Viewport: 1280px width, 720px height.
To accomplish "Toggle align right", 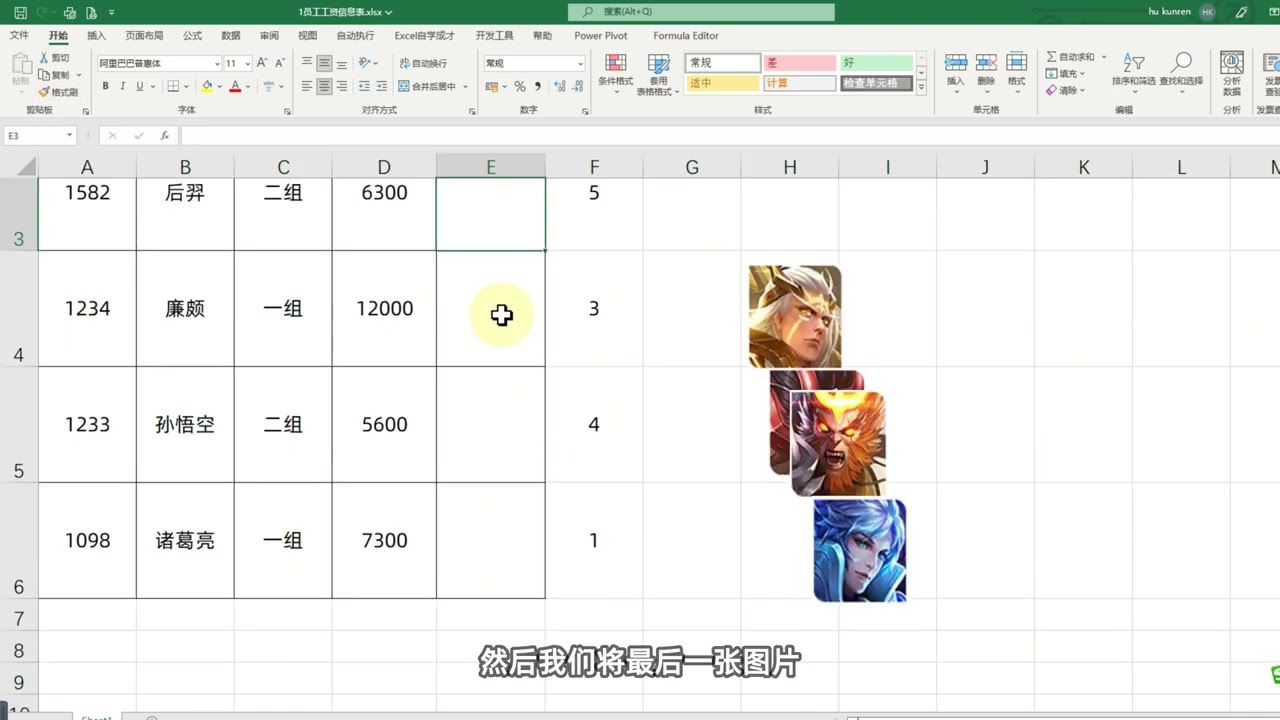I will point(342,87).
